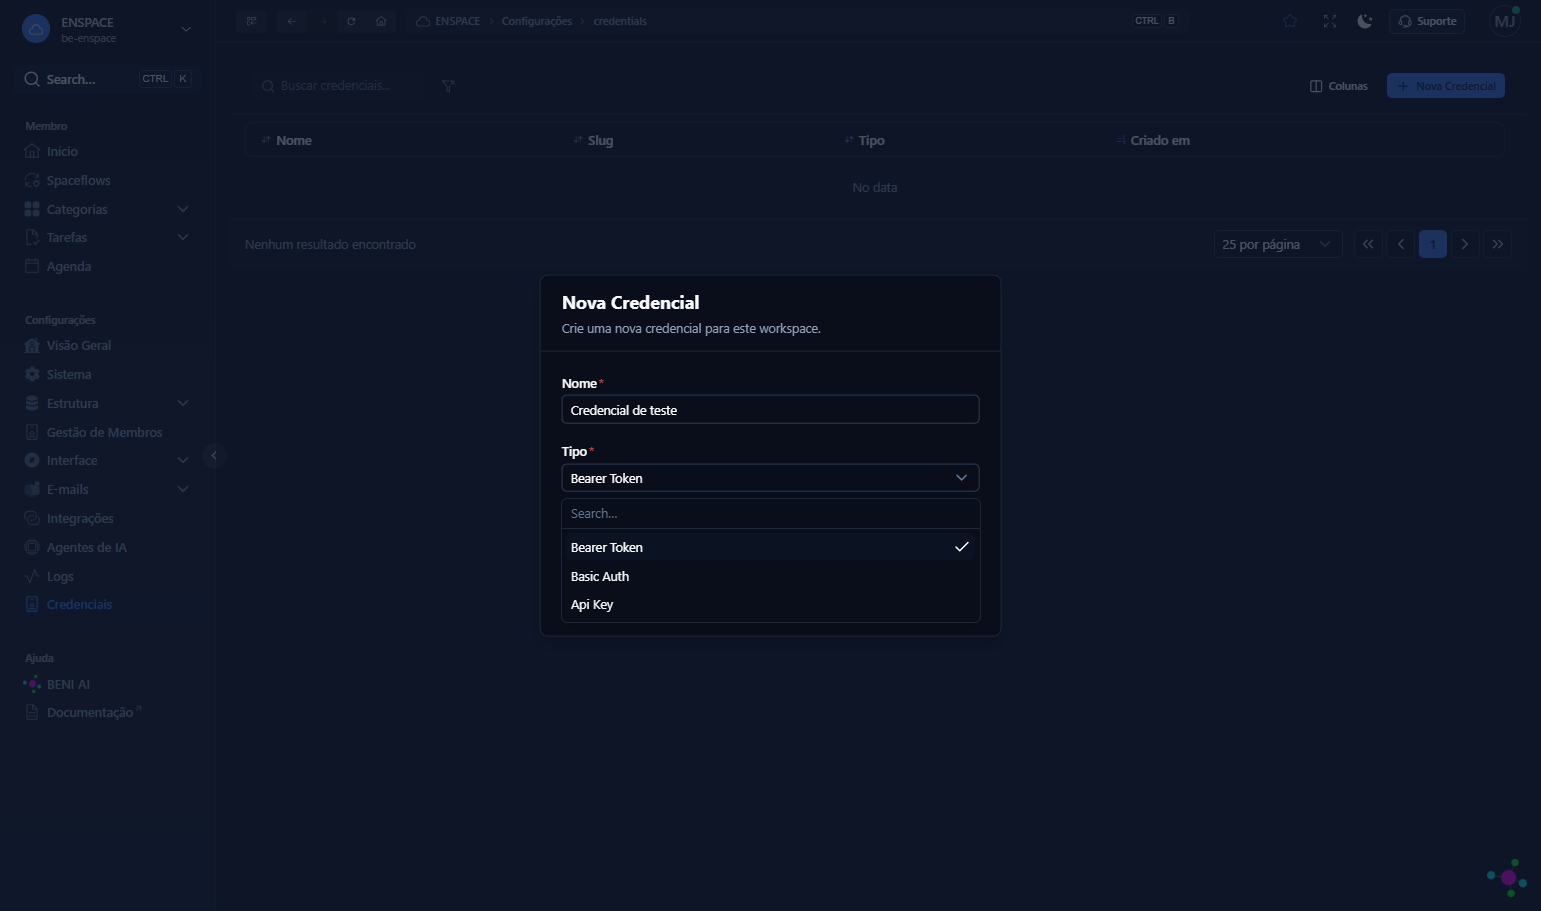This screenshot has height=911, width=1541.
Task: Go to first page double-arrow
Action: 1368,244
